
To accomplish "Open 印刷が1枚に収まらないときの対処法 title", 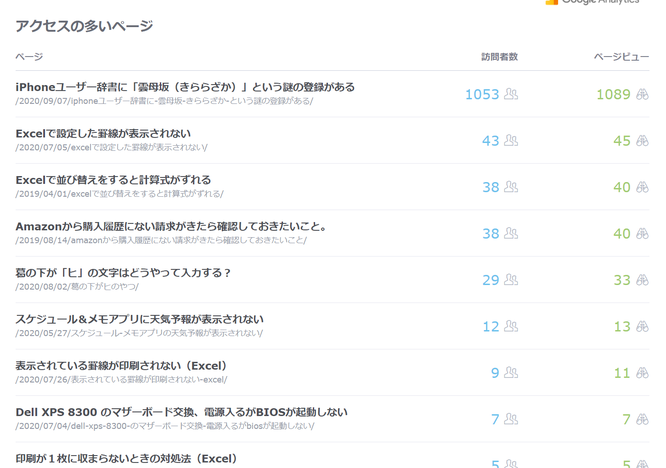I will (127, 459).
